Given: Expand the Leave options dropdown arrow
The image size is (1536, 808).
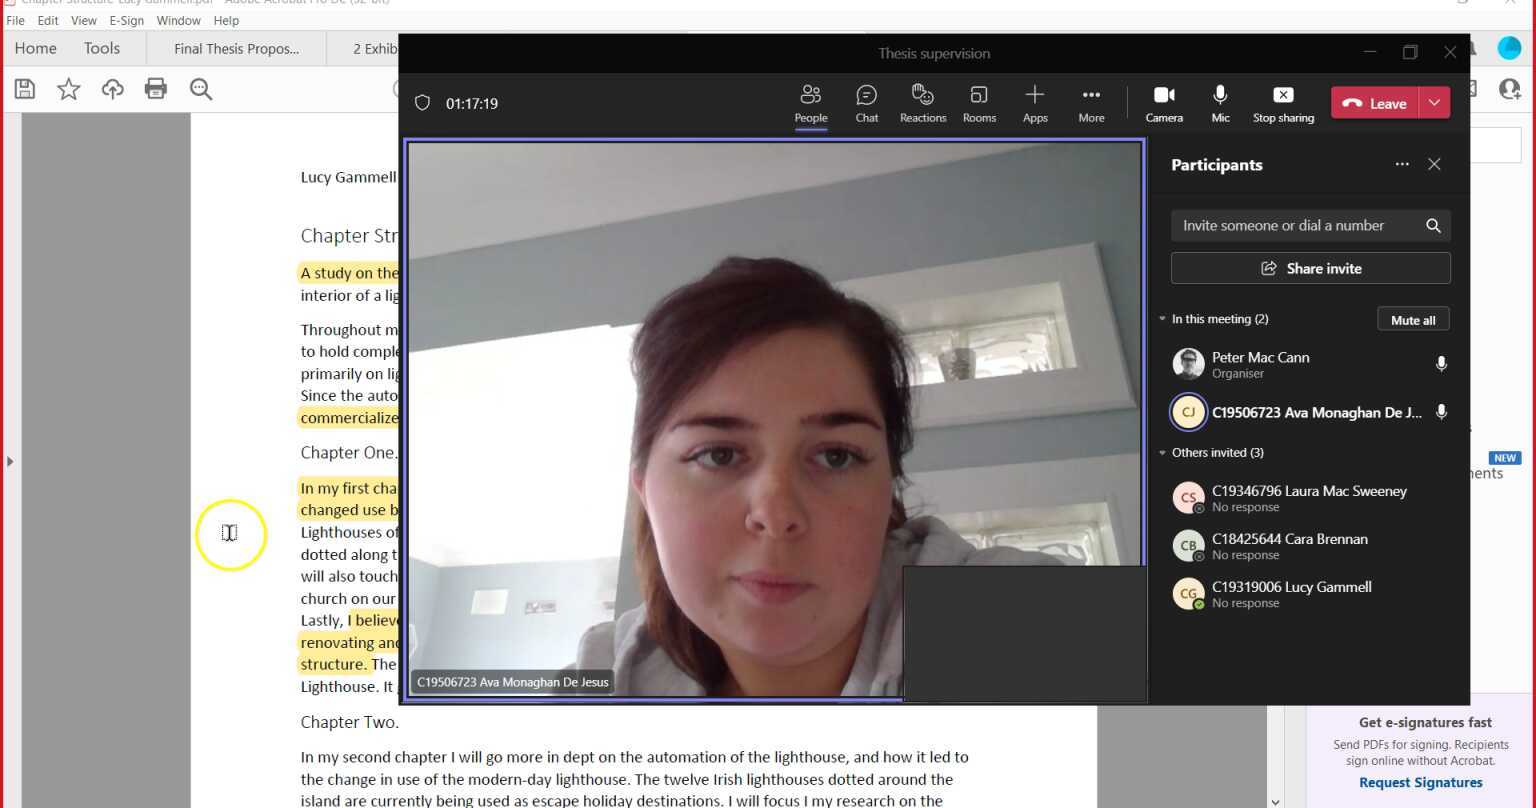Looking at the screenshot, I should coord(1435,103).
